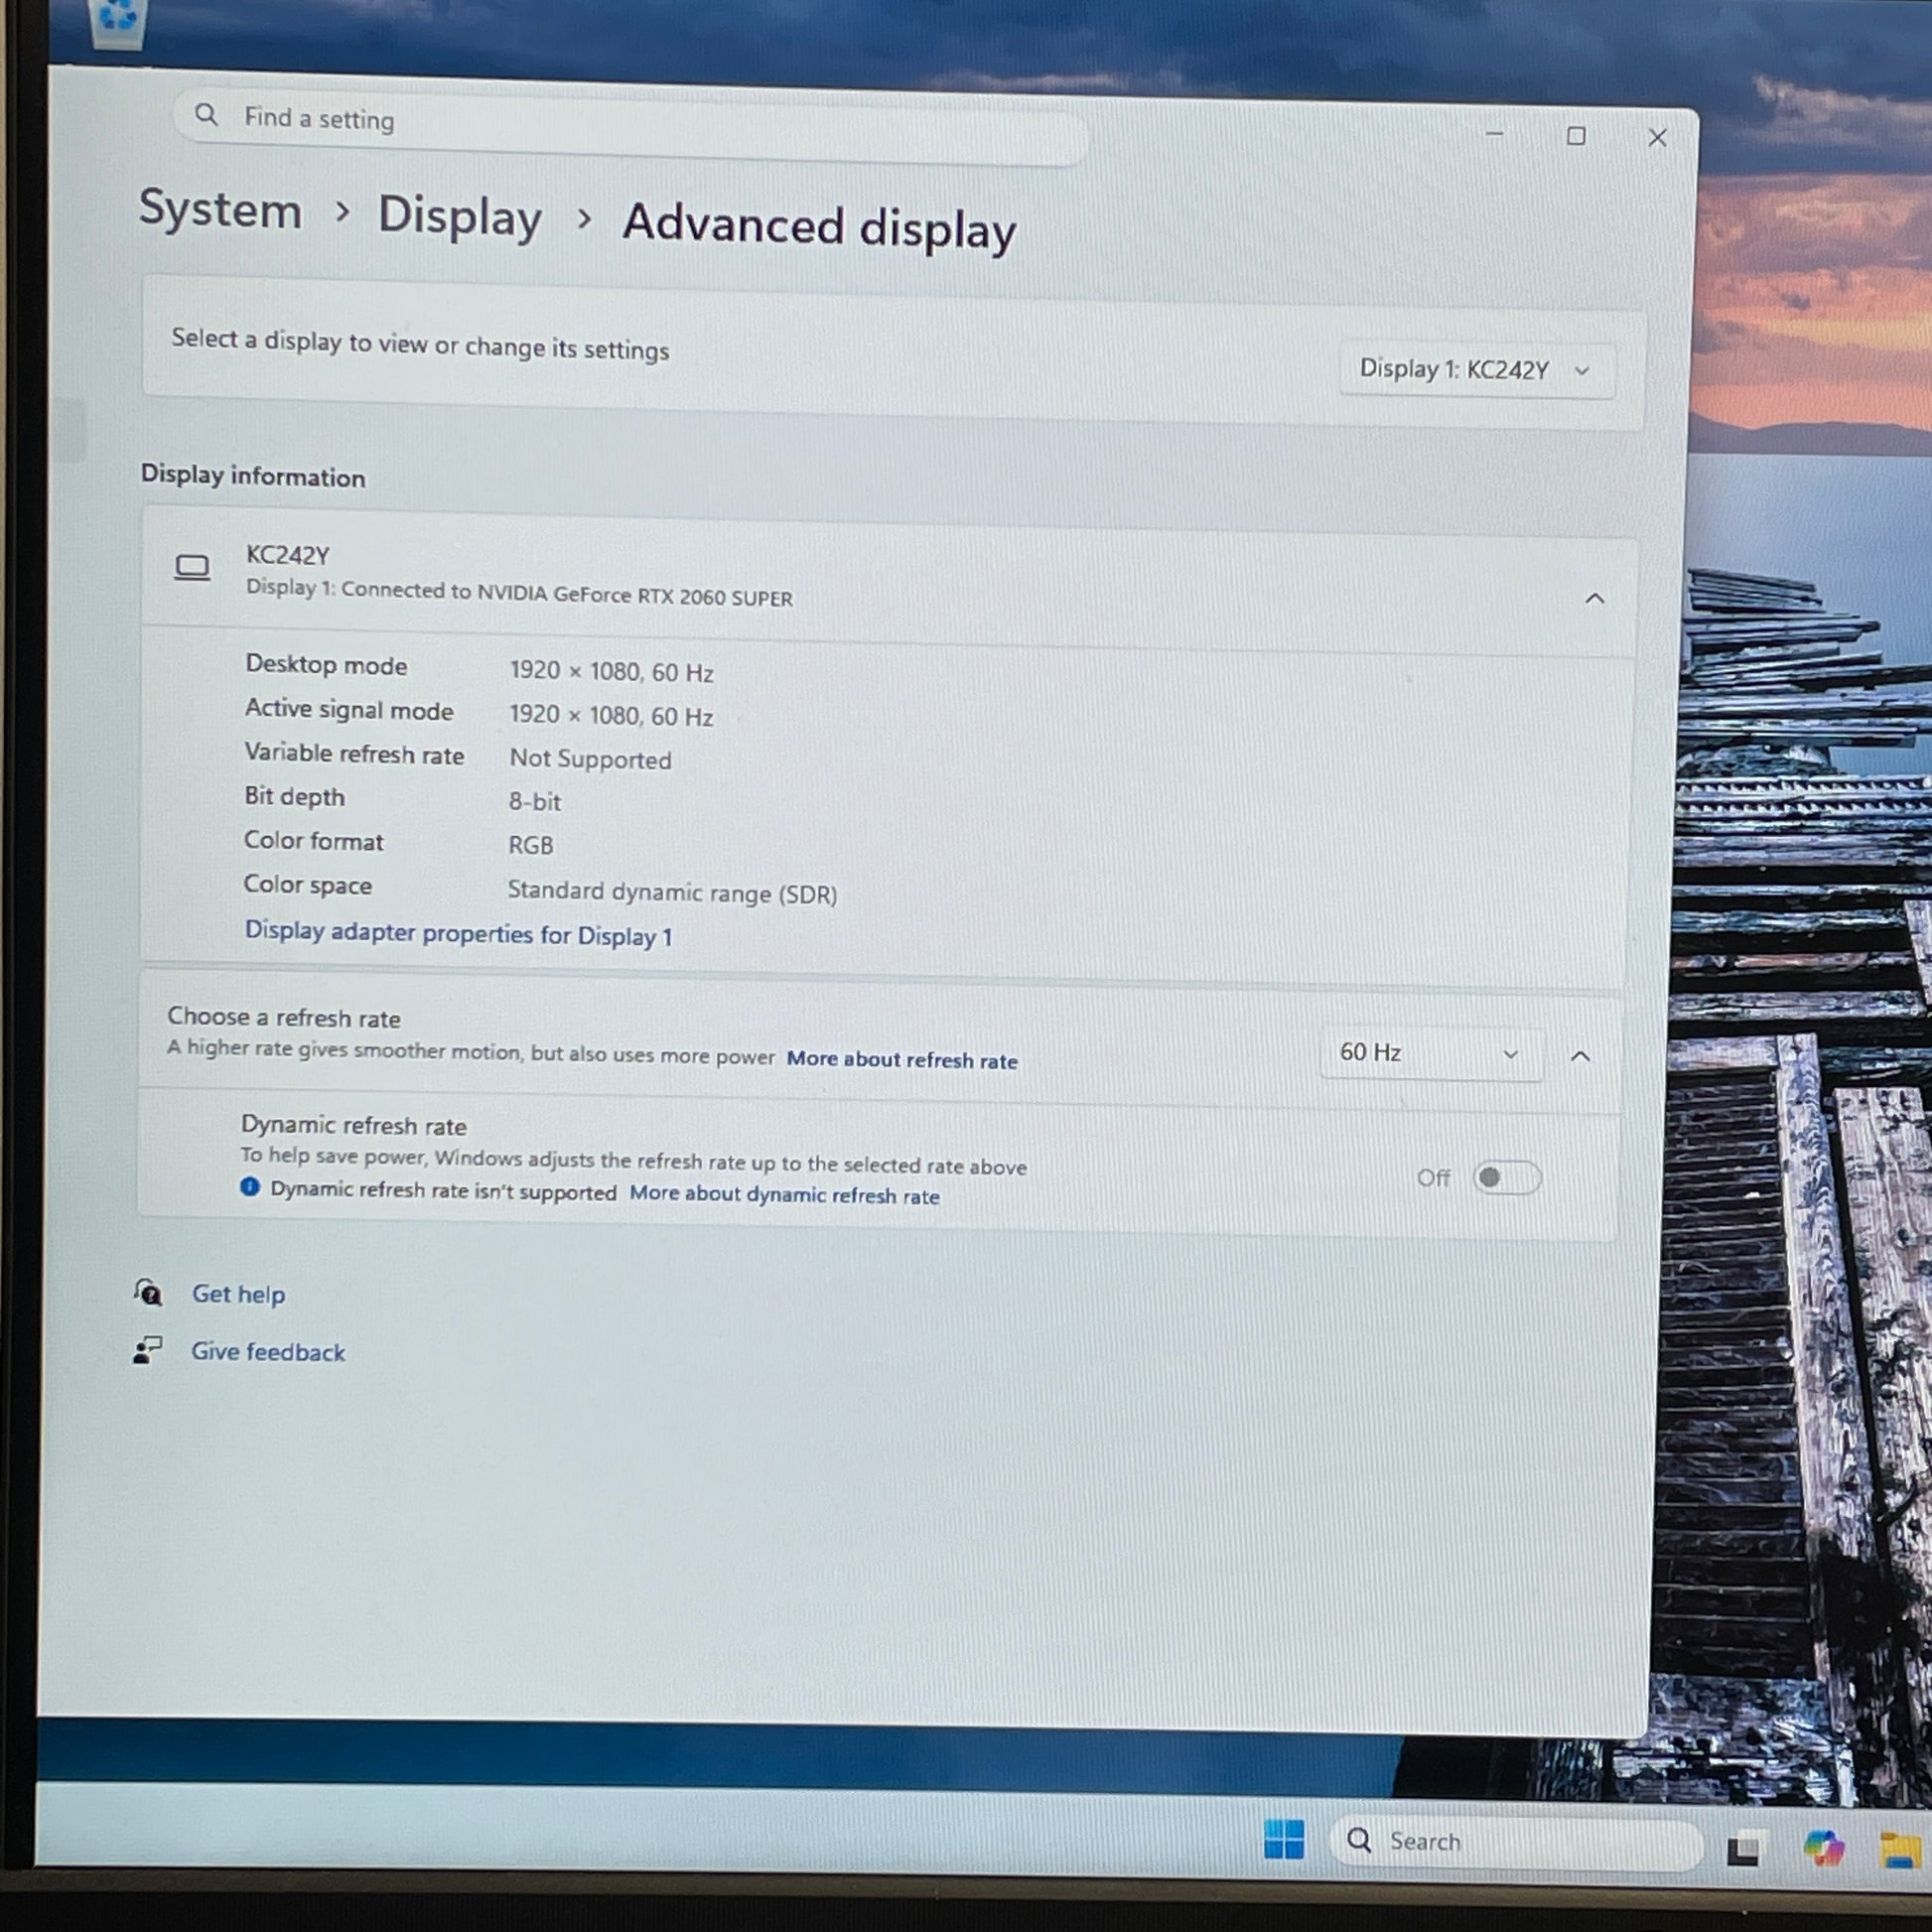Open Task View from the taskbar
The image size is (1932, 1932).
pyautogui.click(x=1744, y=1848)
